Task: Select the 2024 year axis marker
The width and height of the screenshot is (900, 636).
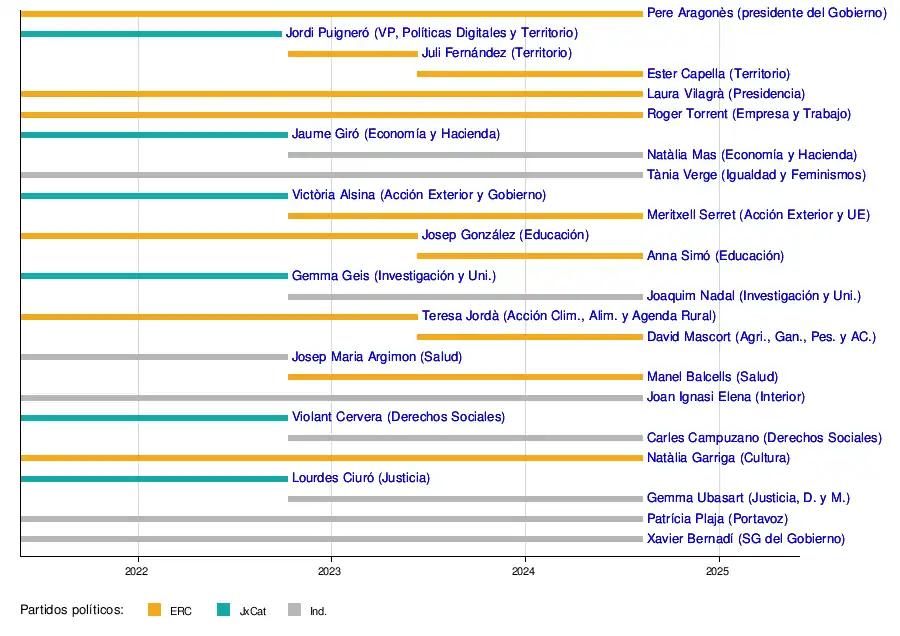Action: [x=524, y=572]
